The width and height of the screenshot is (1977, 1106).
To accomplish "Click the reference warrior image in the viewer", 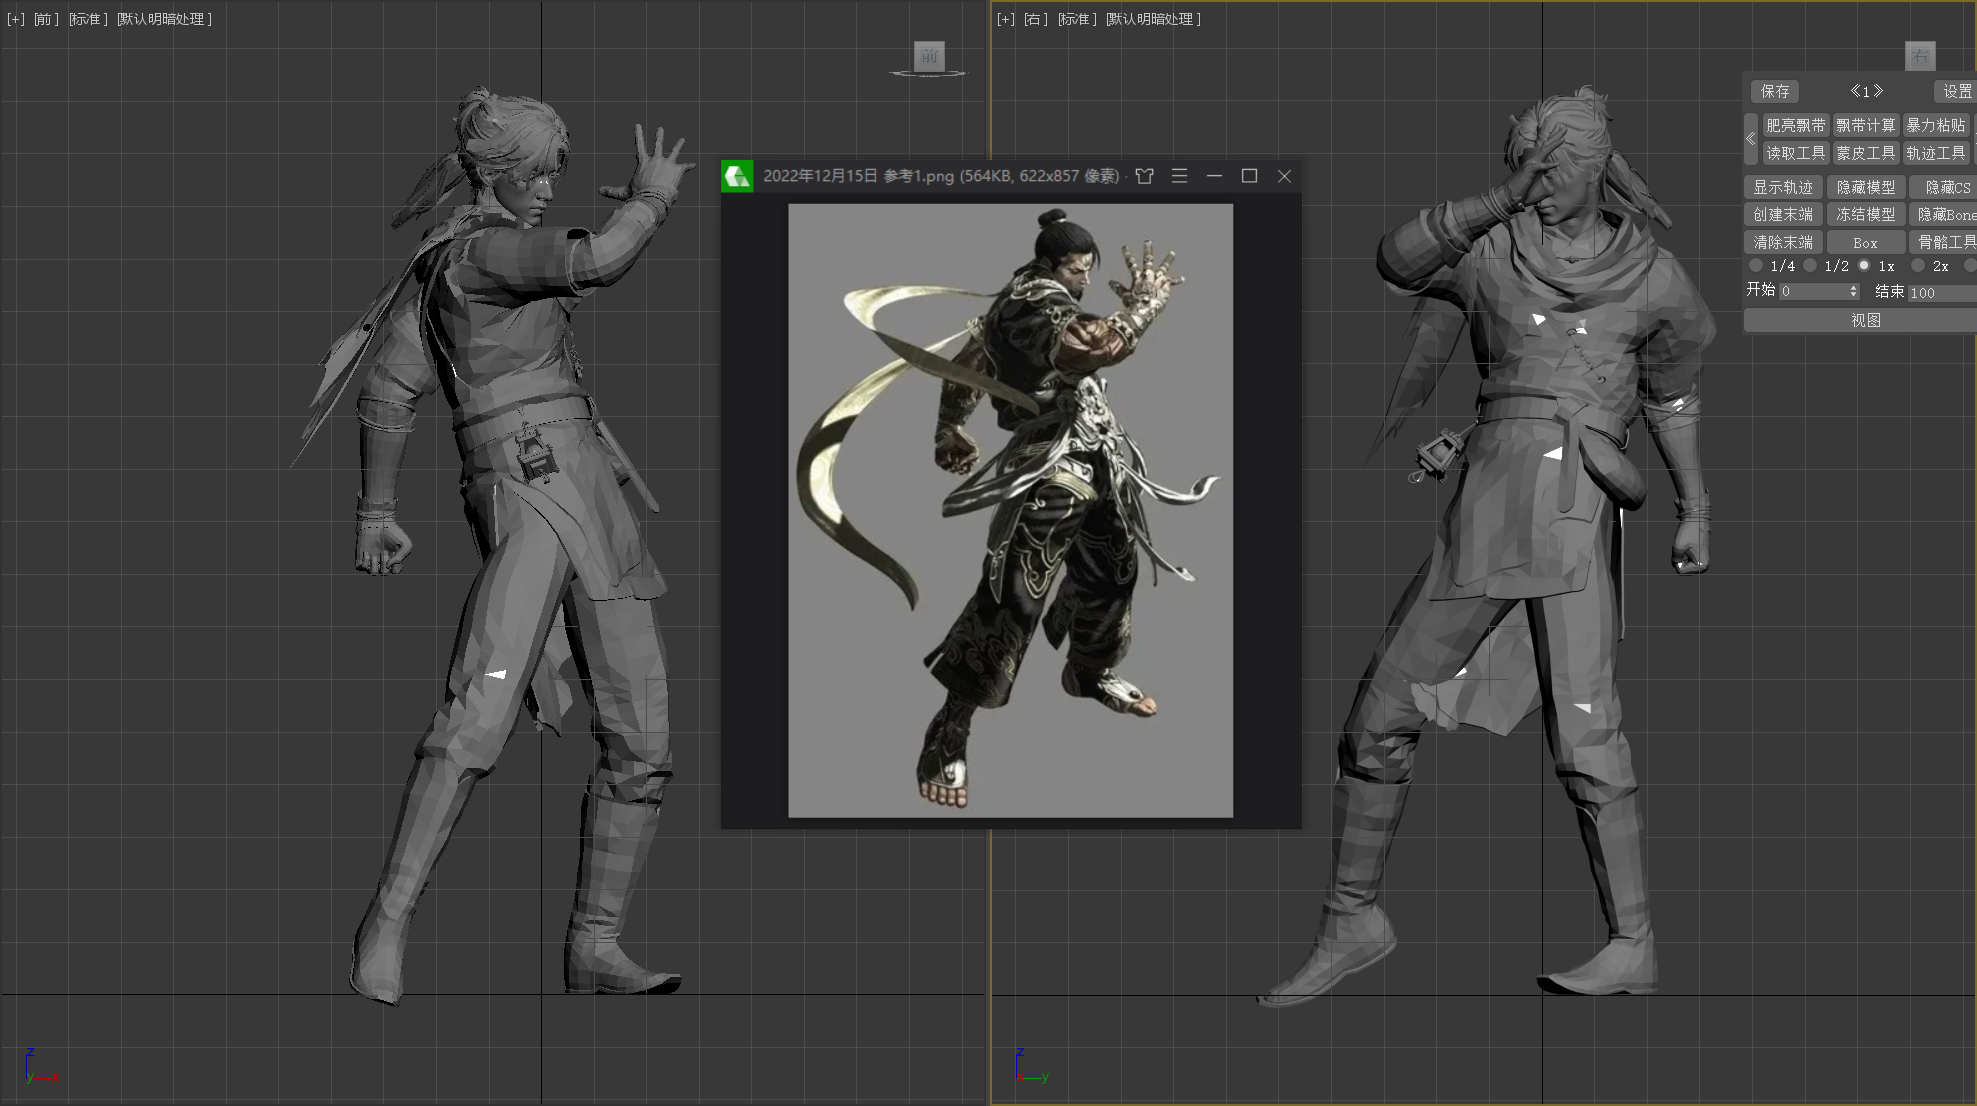I will (x=1010, y=510).
